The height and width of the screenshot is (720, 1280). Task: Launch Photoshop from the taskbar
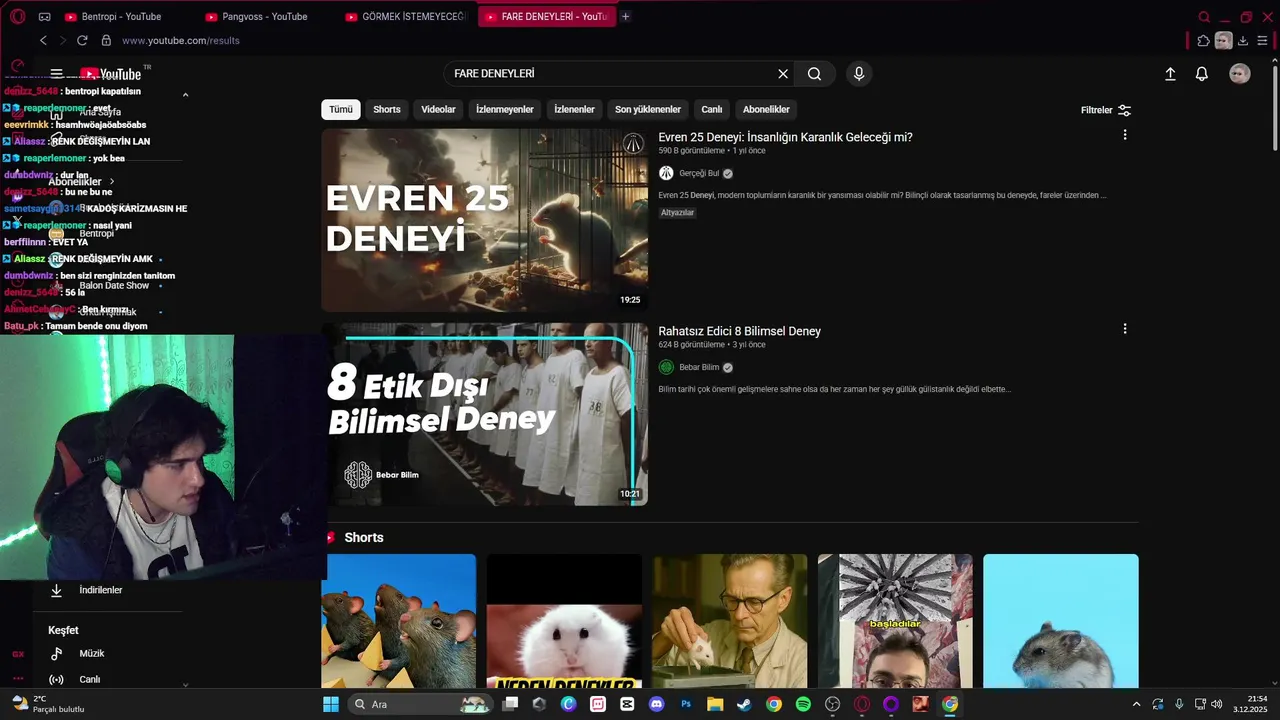click(686, 704)
